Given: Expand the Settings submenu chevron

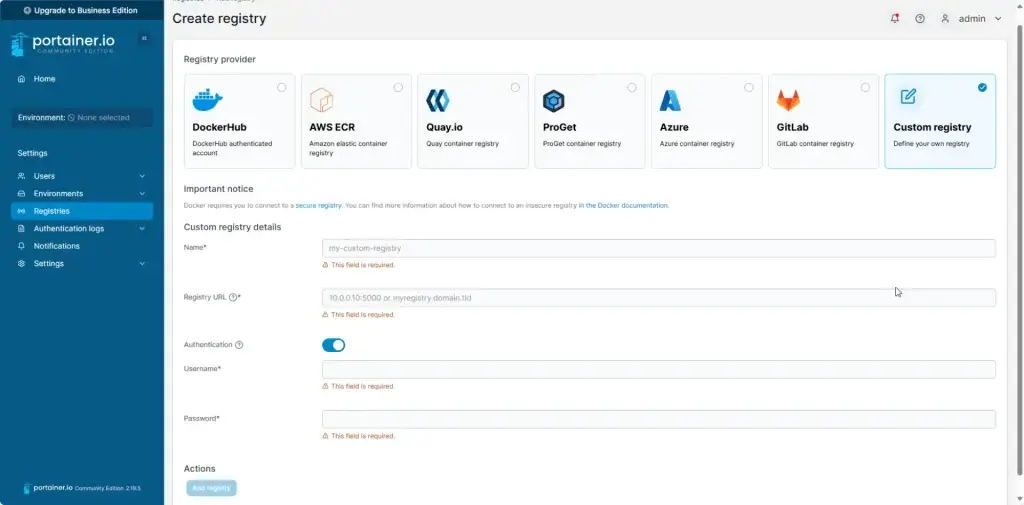Looking at the screenshot, I should point(142,264).
